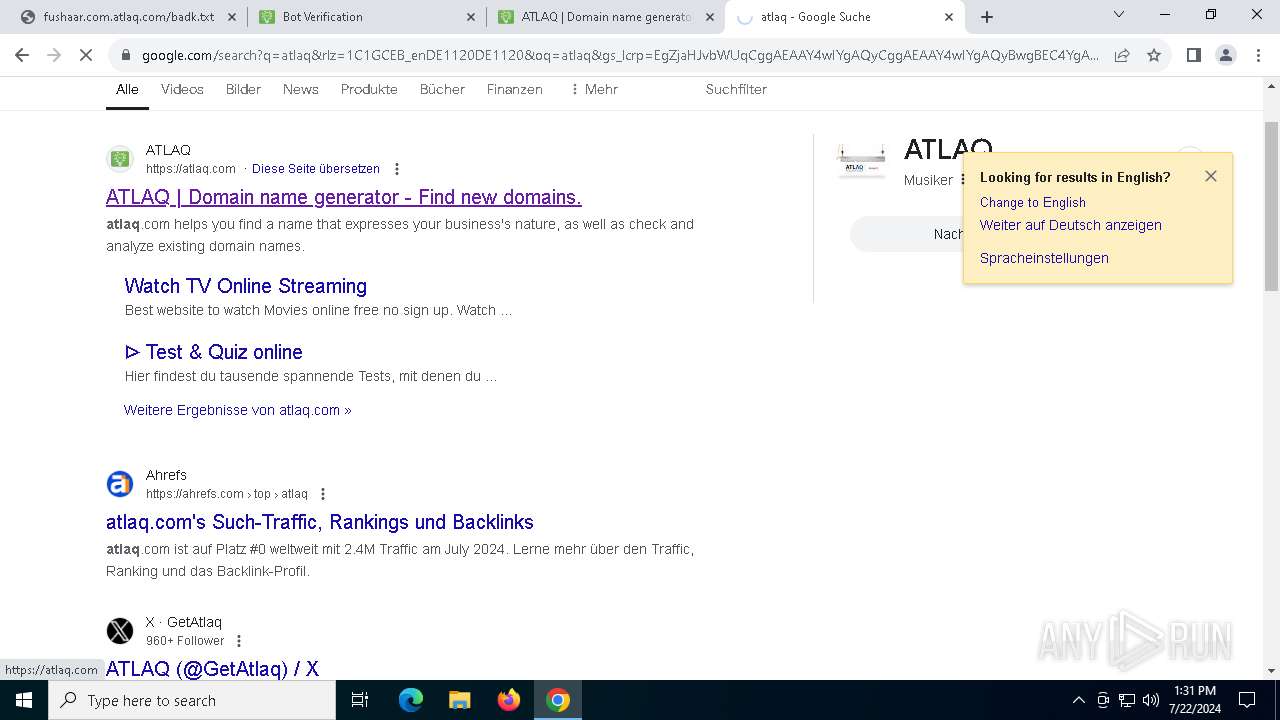Expand the Mehr filter menu

(x=593, y=89)
